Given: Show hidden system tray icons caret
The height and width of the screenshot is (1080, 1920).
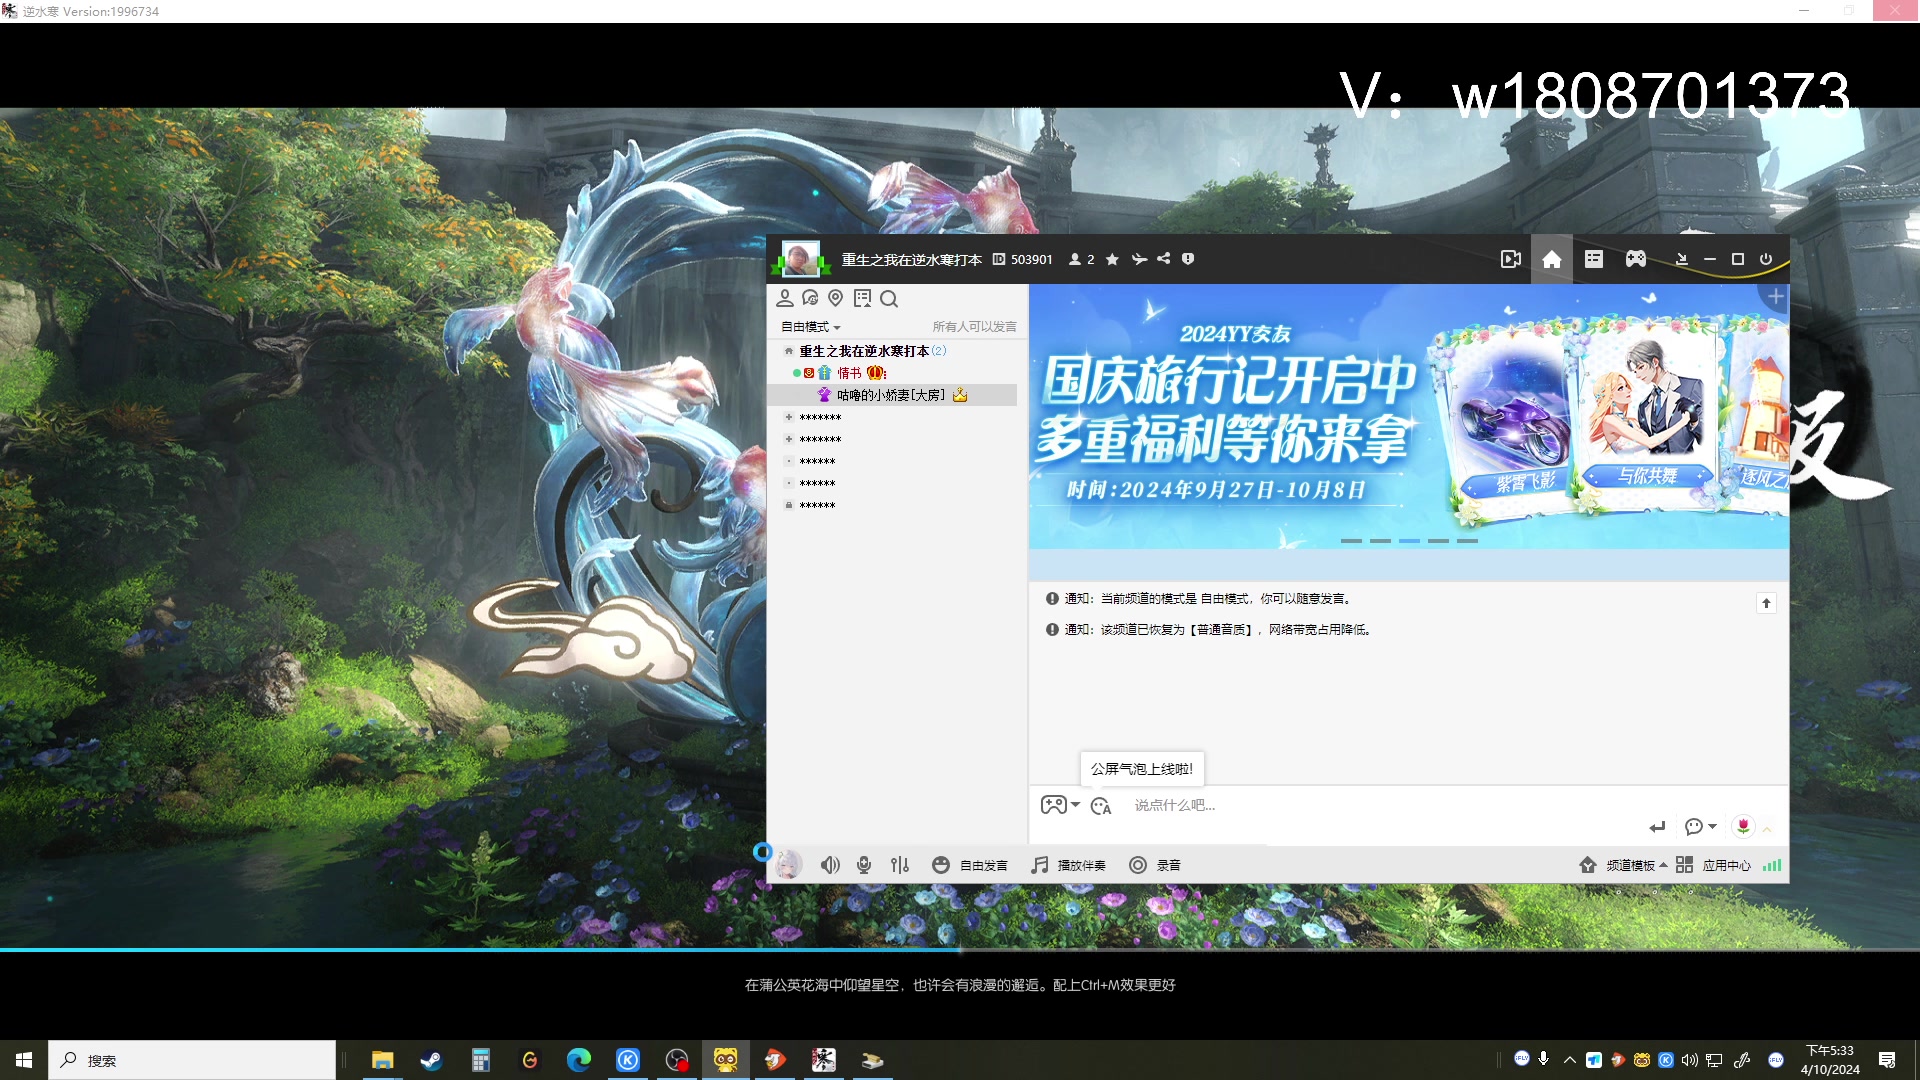Looking at the screenshot, I should (x=1569, y=1060).
